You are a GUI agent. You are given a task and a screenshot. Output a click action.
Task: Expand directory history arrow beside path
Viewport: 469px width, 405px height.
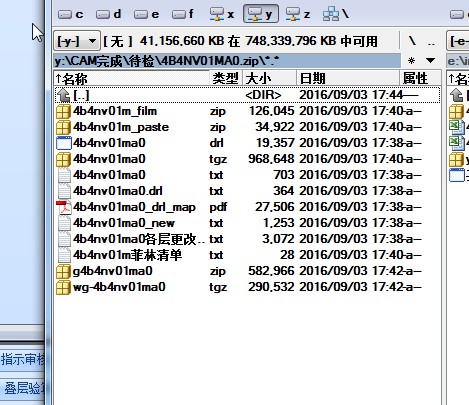pyautogui.click(x=430, y=61)
